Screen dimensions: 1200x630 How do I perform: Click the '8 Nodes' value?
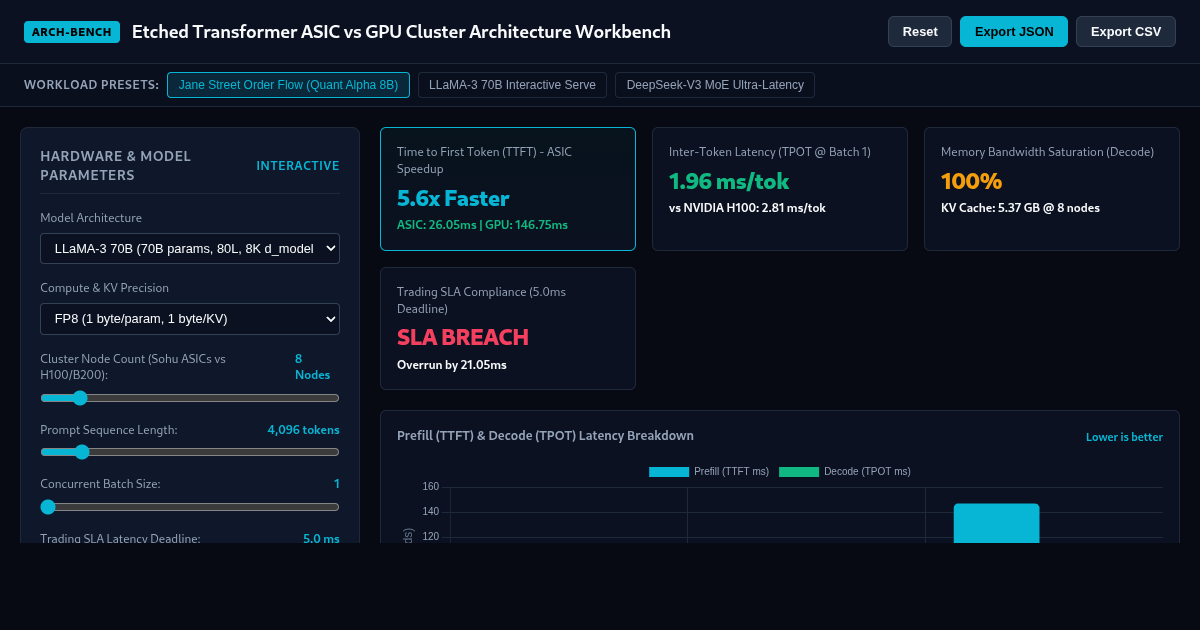click(x=312, y=367)
